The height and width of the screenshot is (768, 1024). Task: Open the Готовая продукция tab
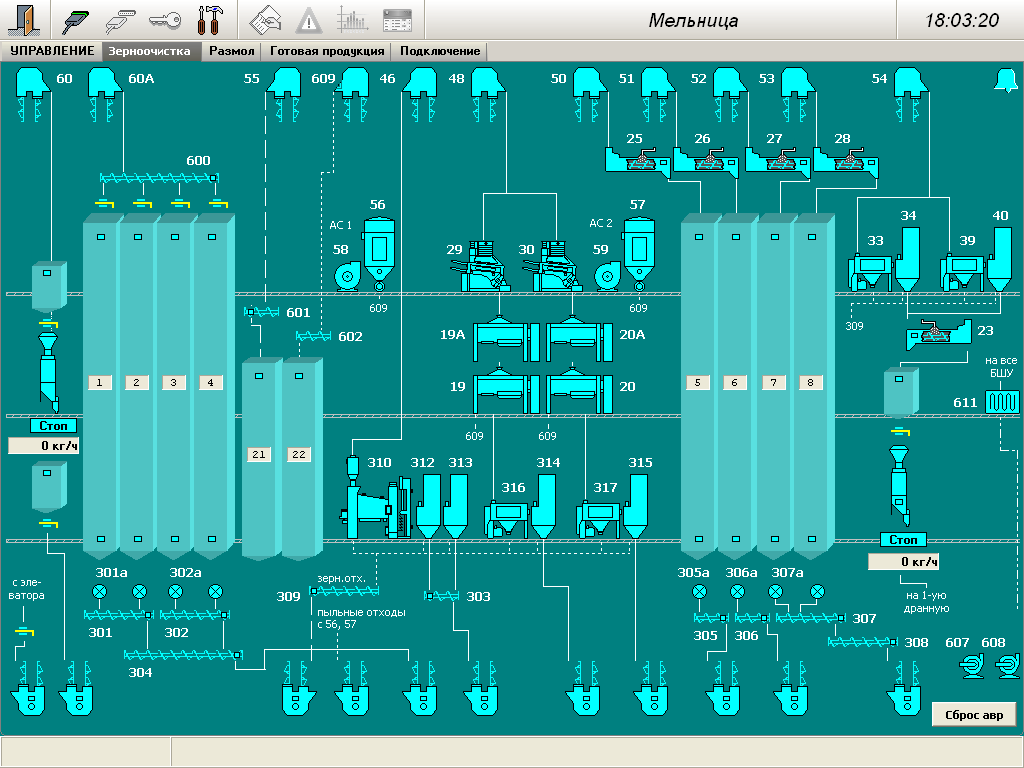(326, 51)
